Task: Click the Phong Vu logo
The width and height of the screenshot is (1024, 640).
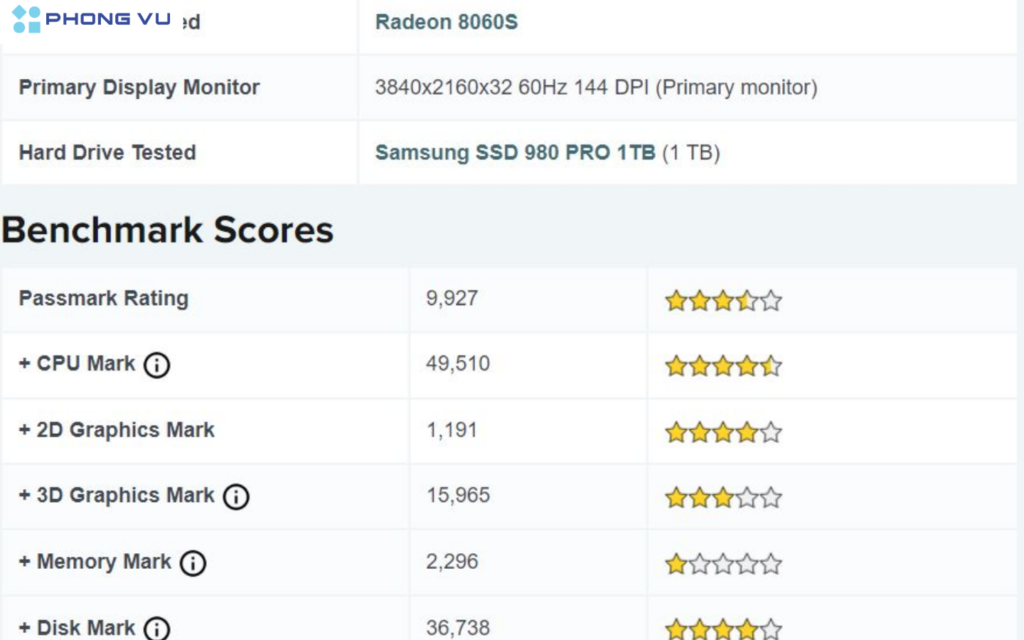Action: tap(92, 19)
